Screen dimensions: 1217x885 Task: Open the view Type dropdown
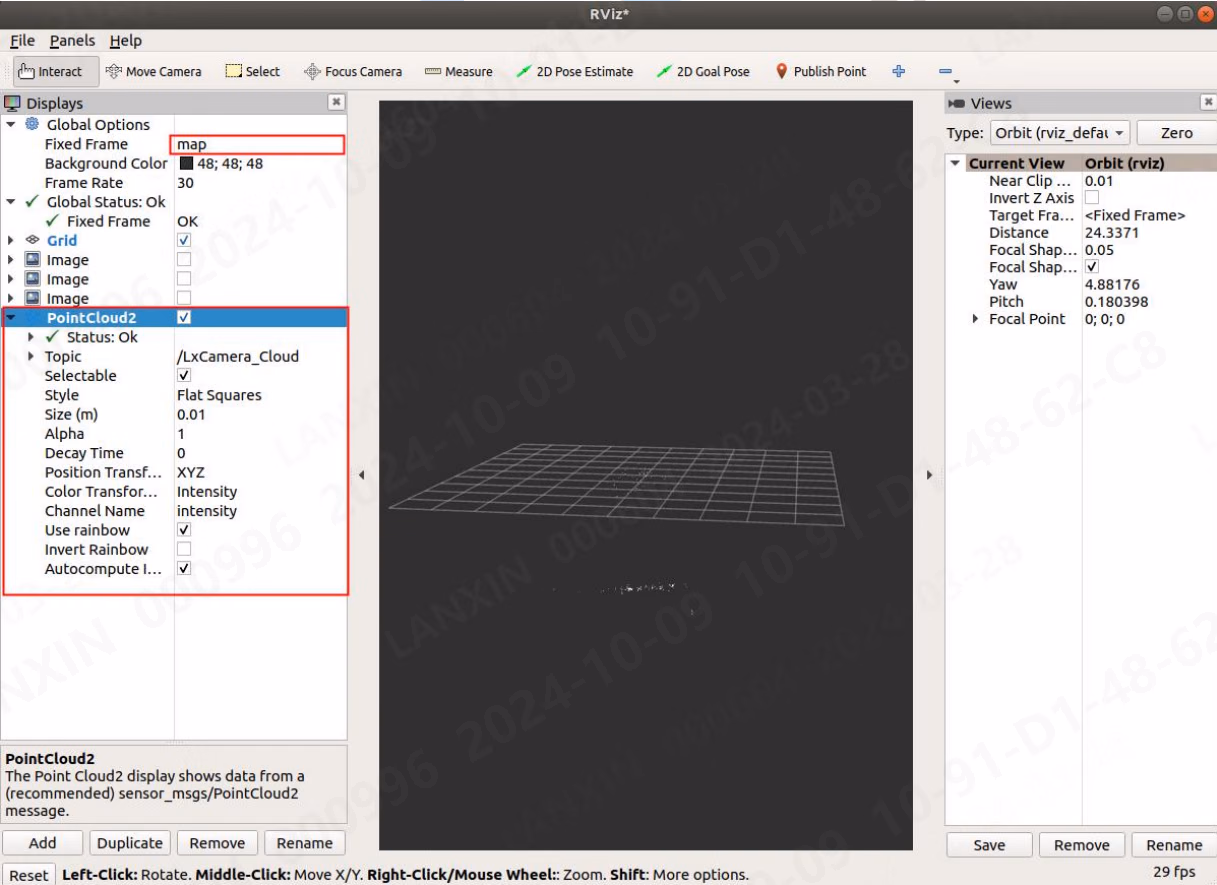pyautogui.click(x=1059, y=132)
